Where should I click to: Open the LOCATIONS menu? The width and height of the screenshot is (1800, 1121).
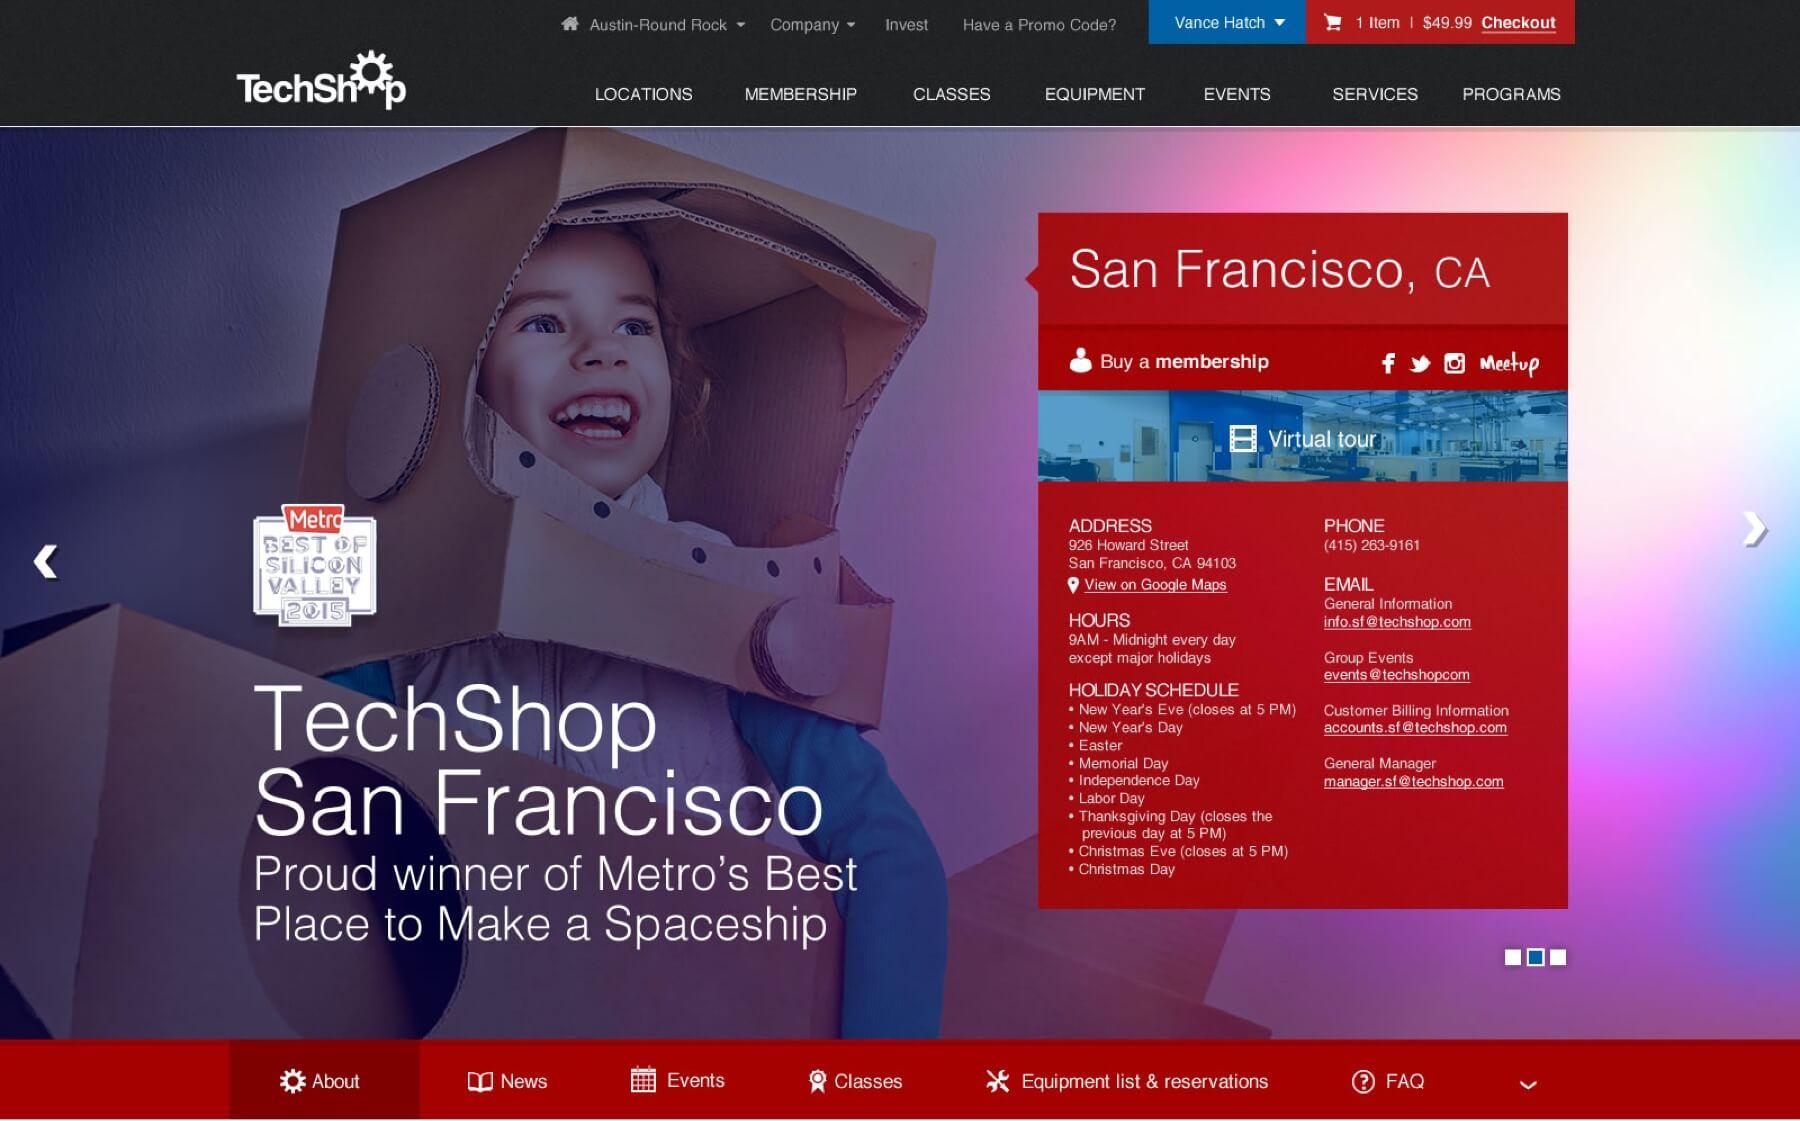643,94
